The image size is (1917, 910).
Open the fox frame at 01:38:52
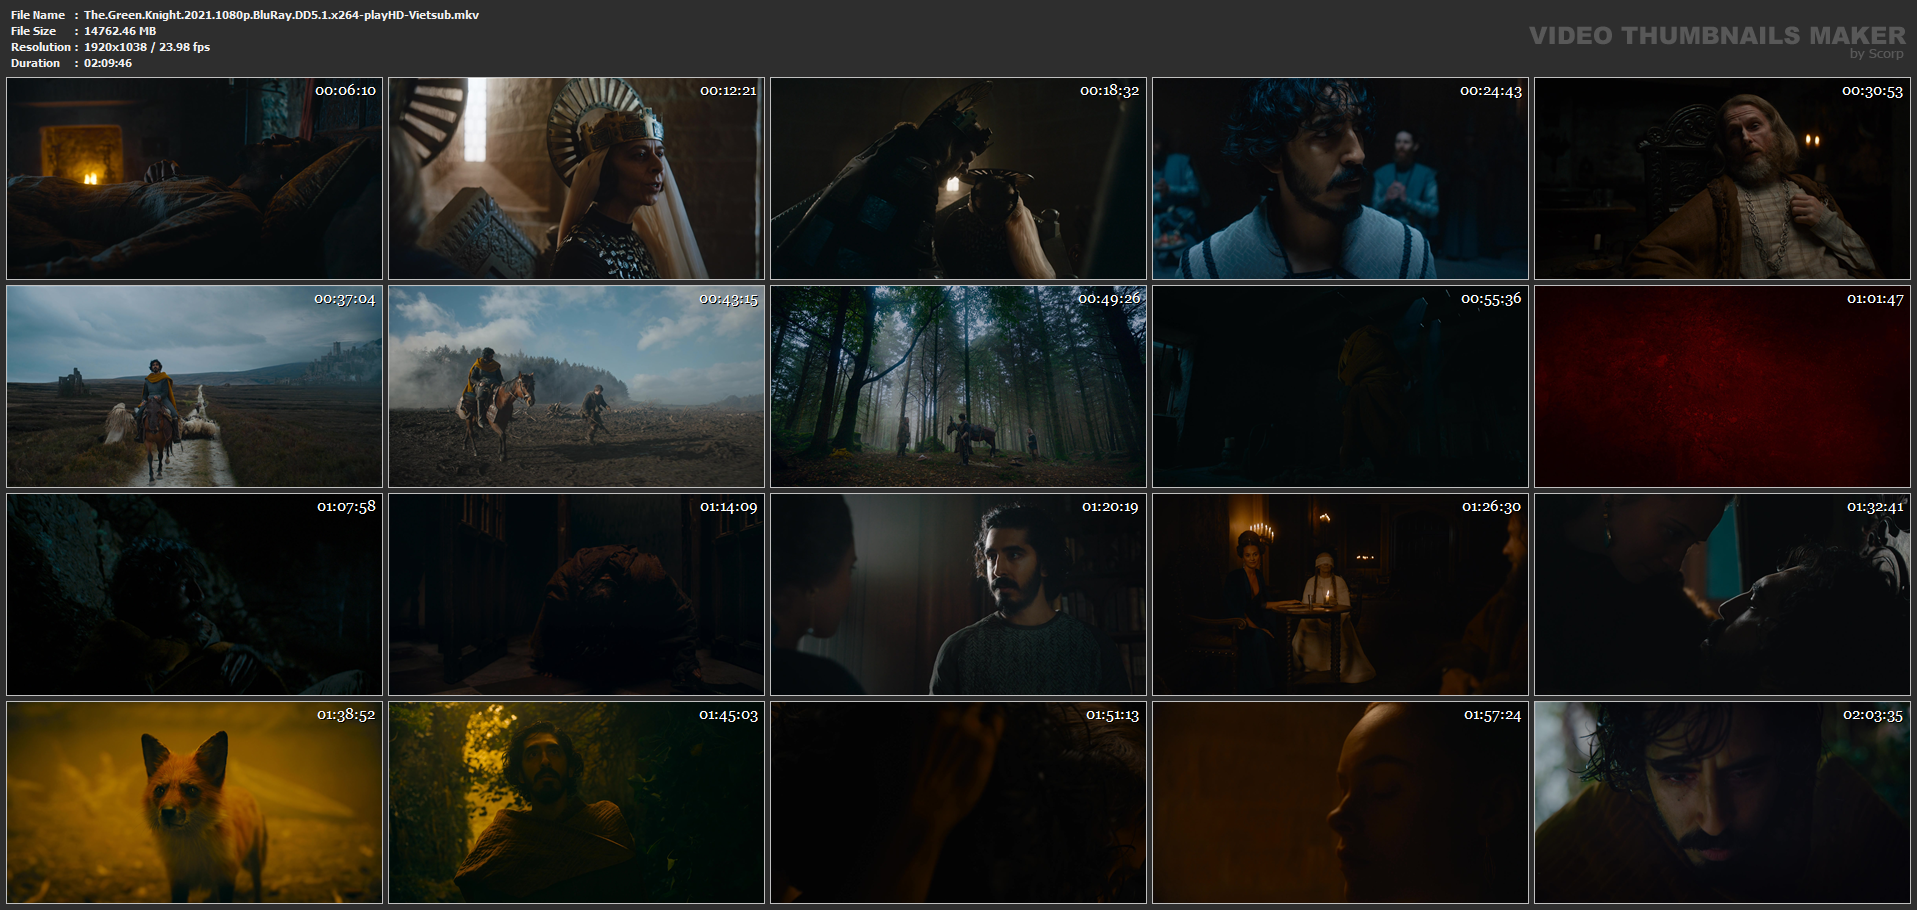click(195, 803)
